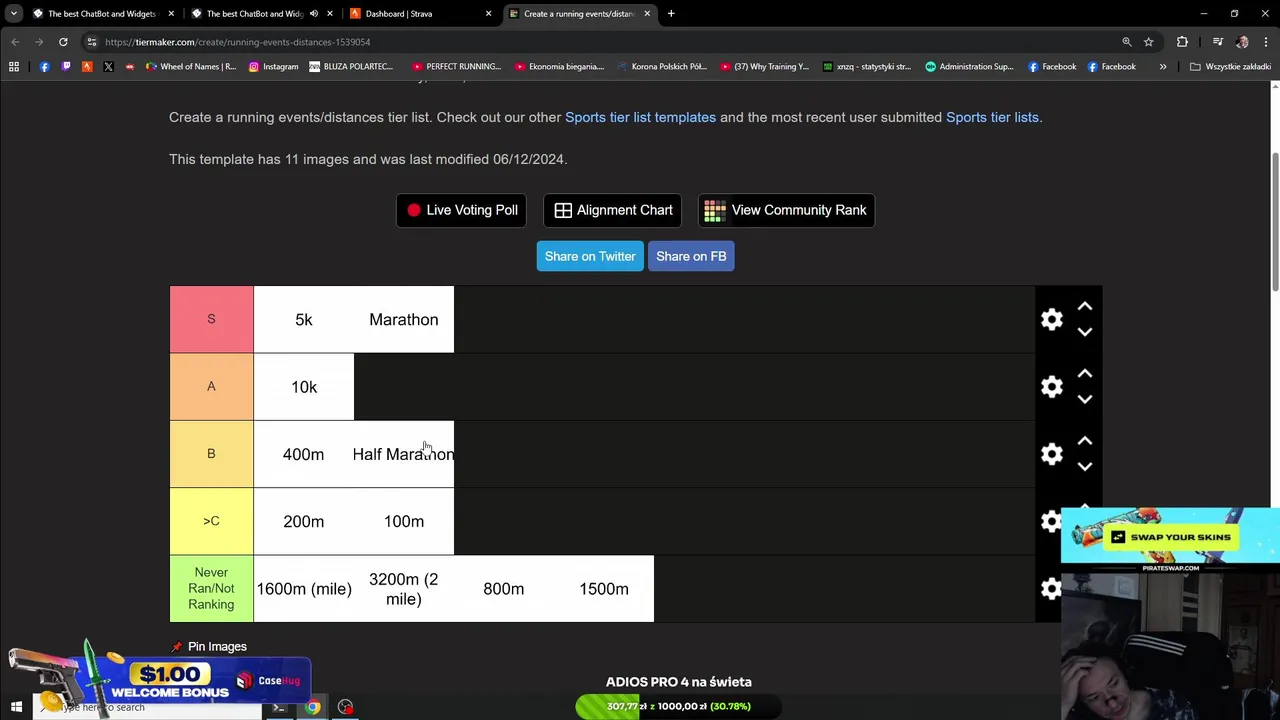Select the B tier label cell

pos(211,454)
